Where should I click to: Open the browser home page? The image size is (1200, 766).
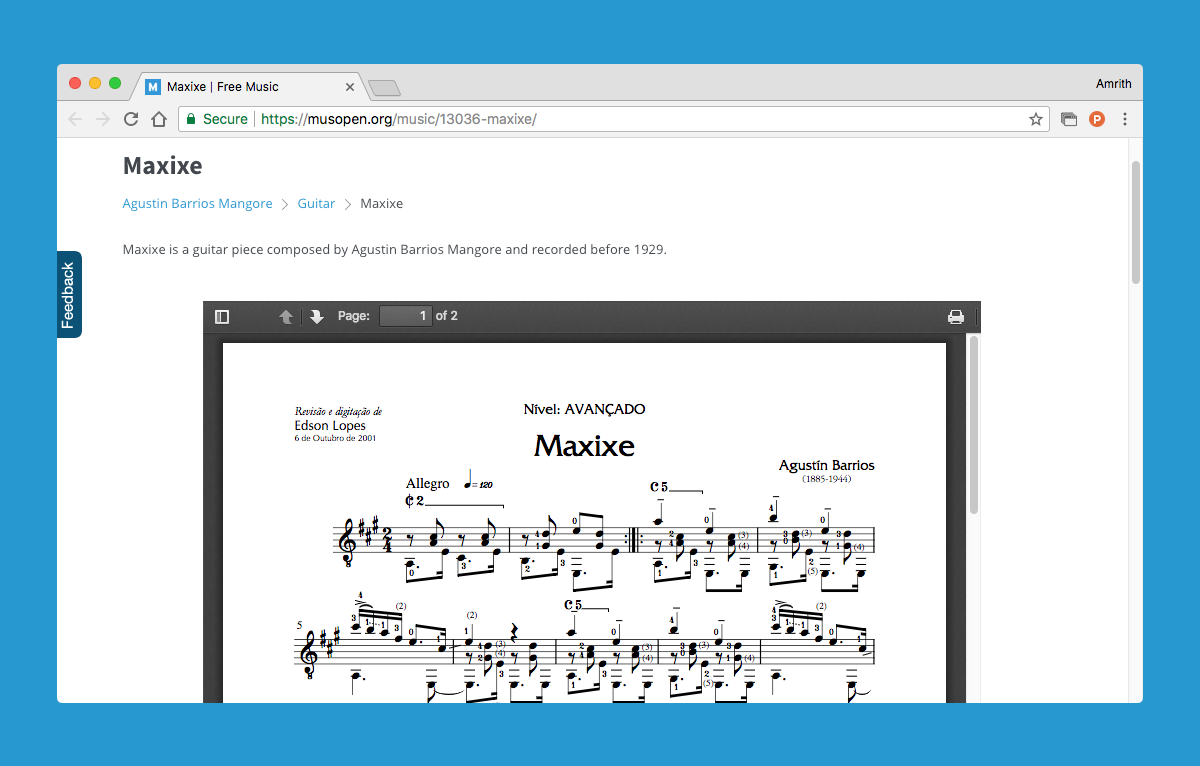pos(158,119)
